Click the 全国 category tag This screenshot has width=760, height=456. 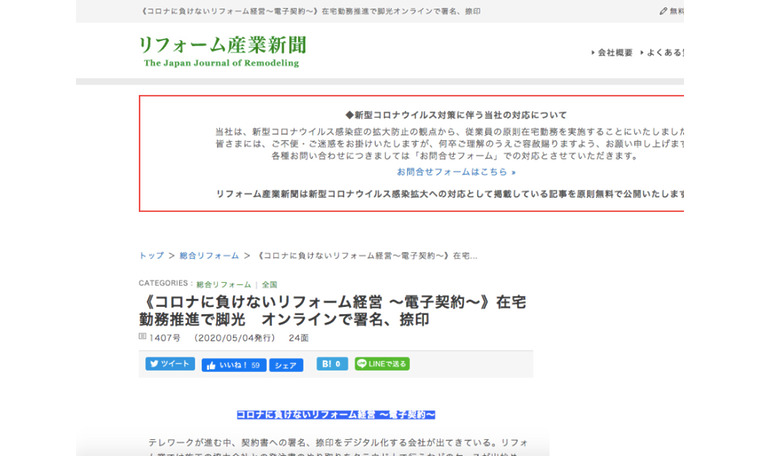[269, 285]
